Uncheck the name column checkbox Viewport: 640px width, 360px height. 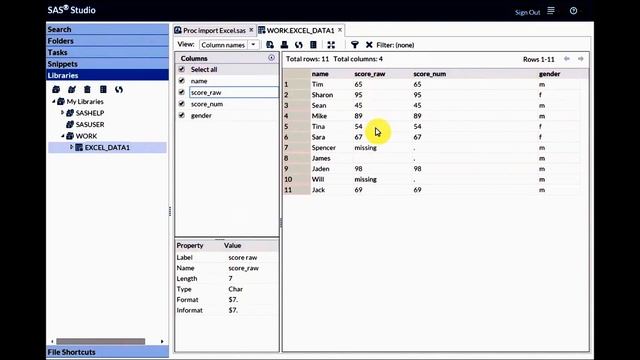click(182, 81)
